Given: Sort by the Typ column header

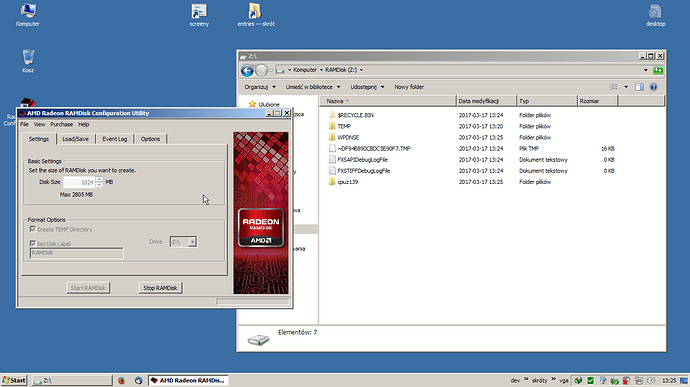Looking at the screenshot, I should point(547,101).
